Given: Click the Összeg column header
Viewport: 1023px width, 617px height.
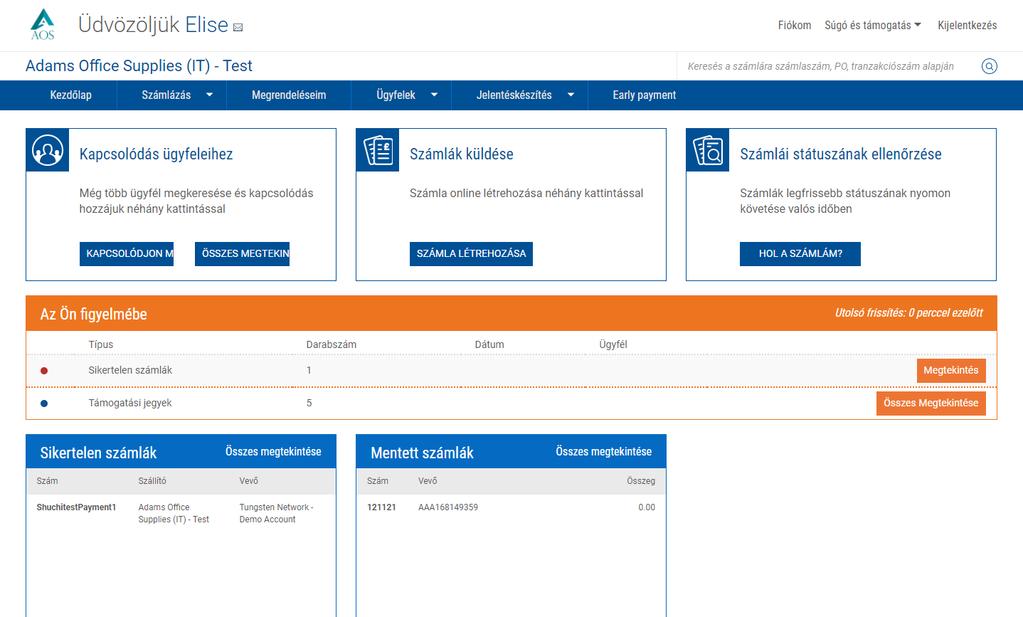Looking at the screenshot, I should 641,481.
